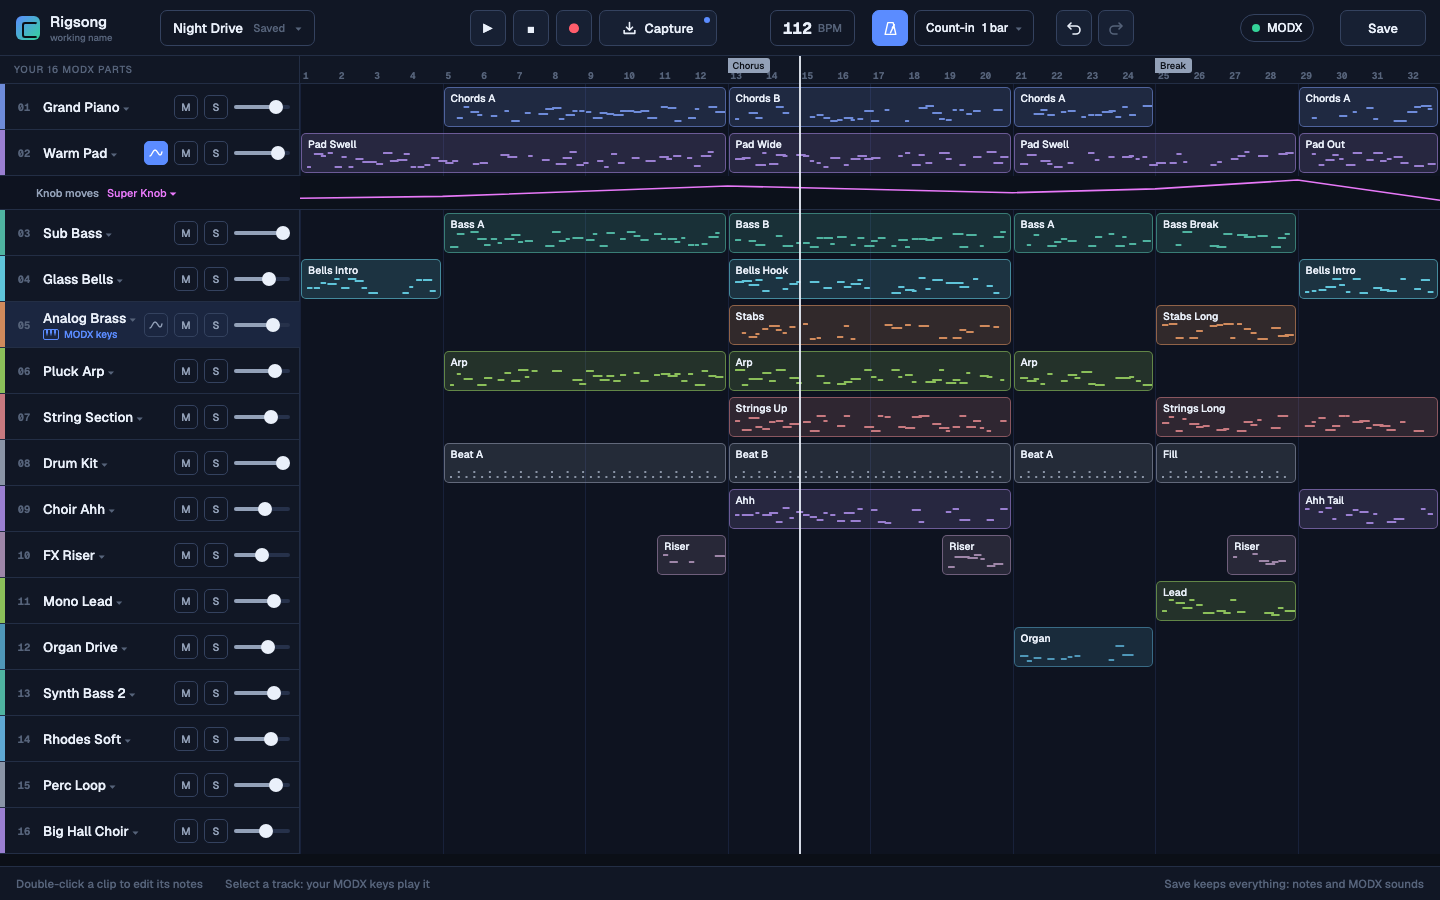Click the Rigsong app logo icon
The image size is (1440, 900).
(x=29, y=28)
